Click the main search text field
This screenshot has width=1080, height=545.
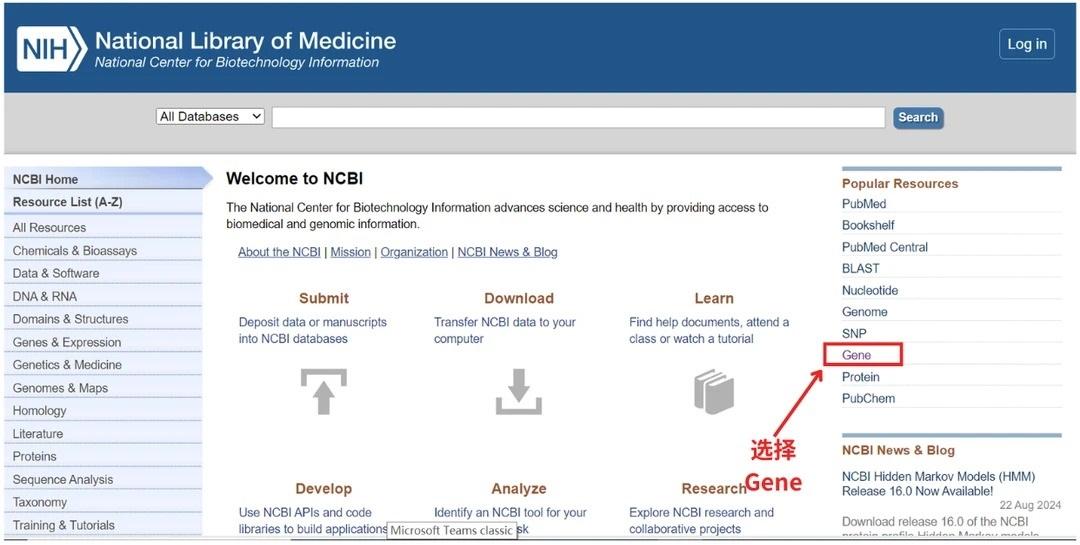coord(578,118)
